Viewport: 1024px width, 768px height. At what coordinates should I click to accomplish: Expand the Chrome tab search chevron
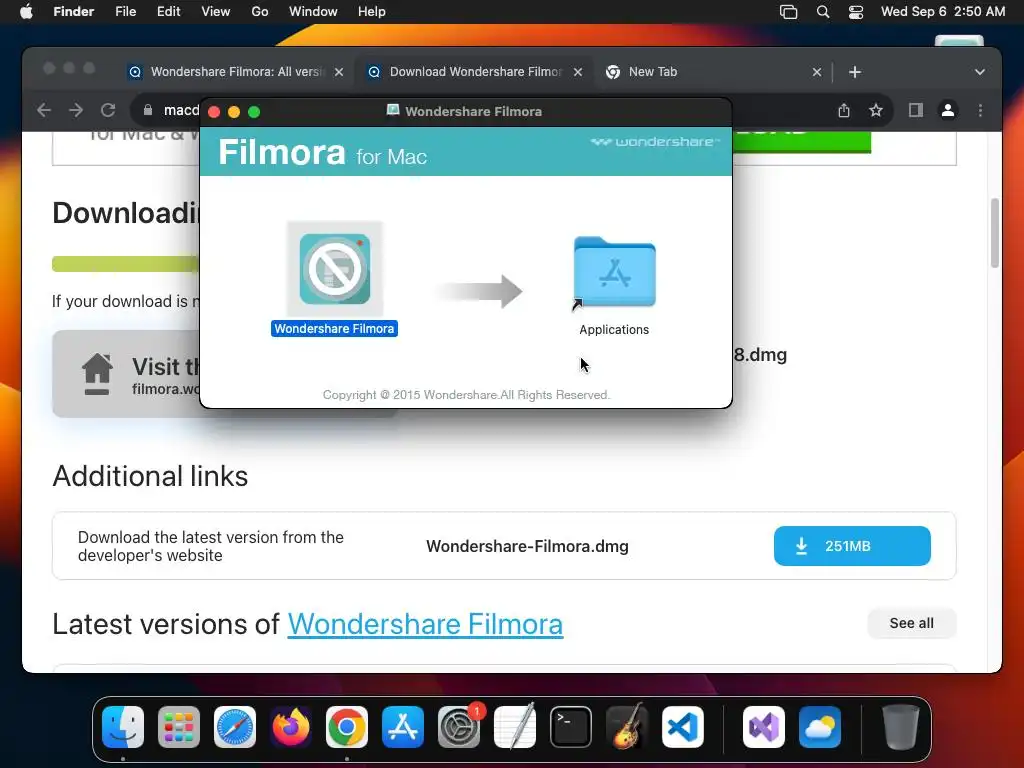(980, 72)
